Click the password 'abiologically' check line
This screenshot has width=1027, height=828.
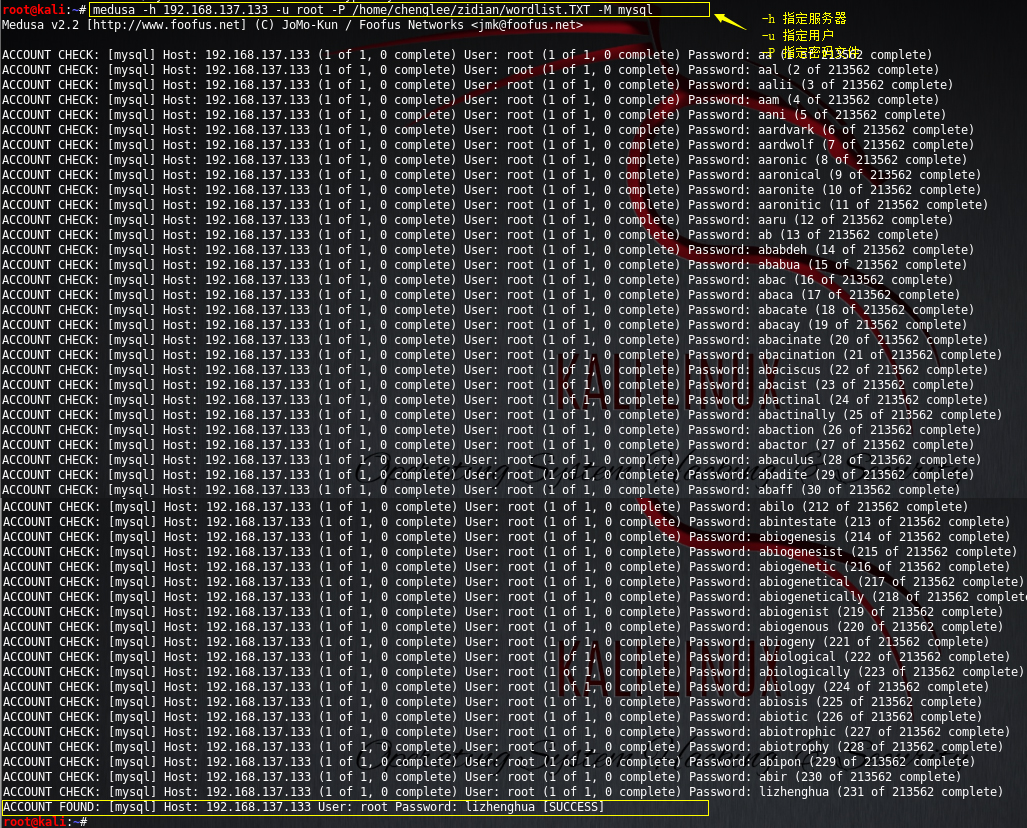(514, 672)
